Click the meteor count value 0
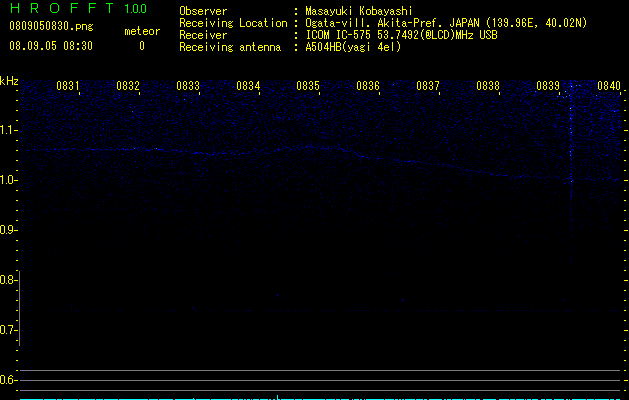 tap(142, 46)
